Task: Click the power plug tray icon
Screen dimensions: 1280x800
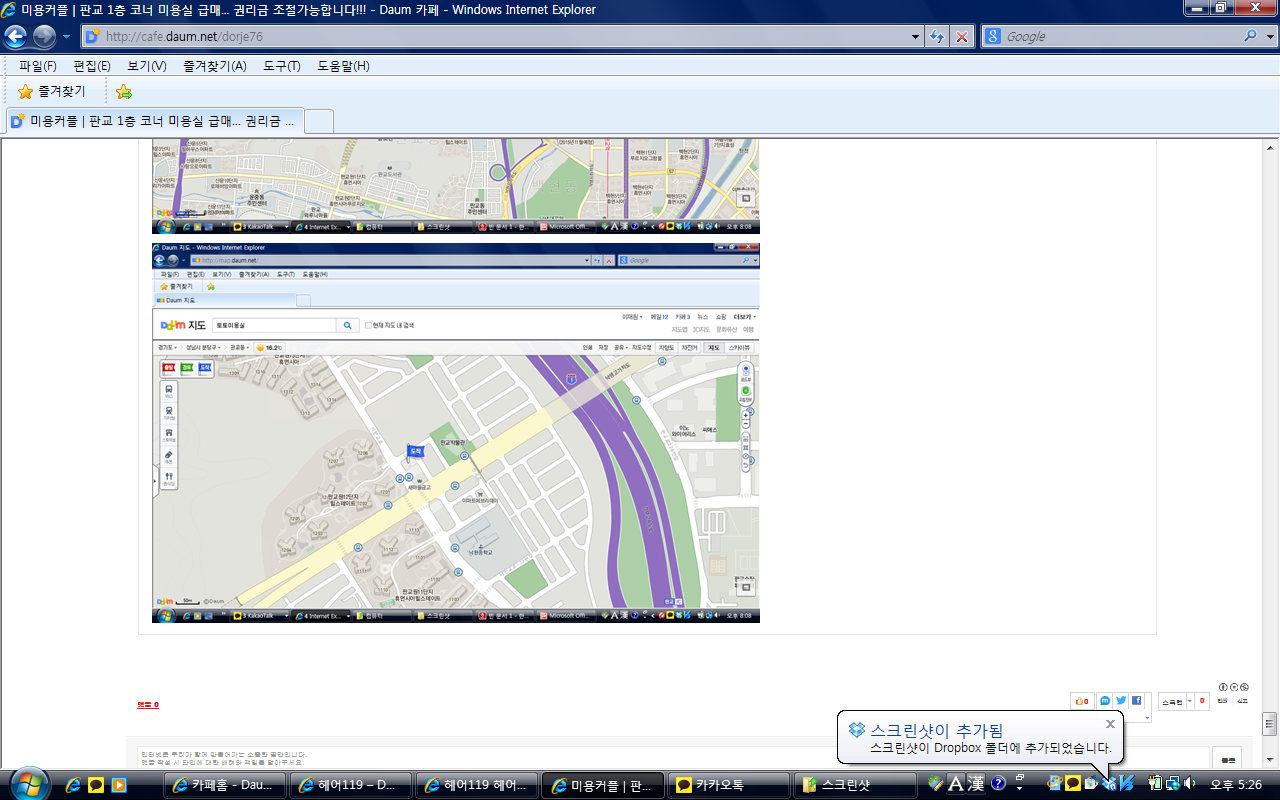Action: (x=1155, y=783)
